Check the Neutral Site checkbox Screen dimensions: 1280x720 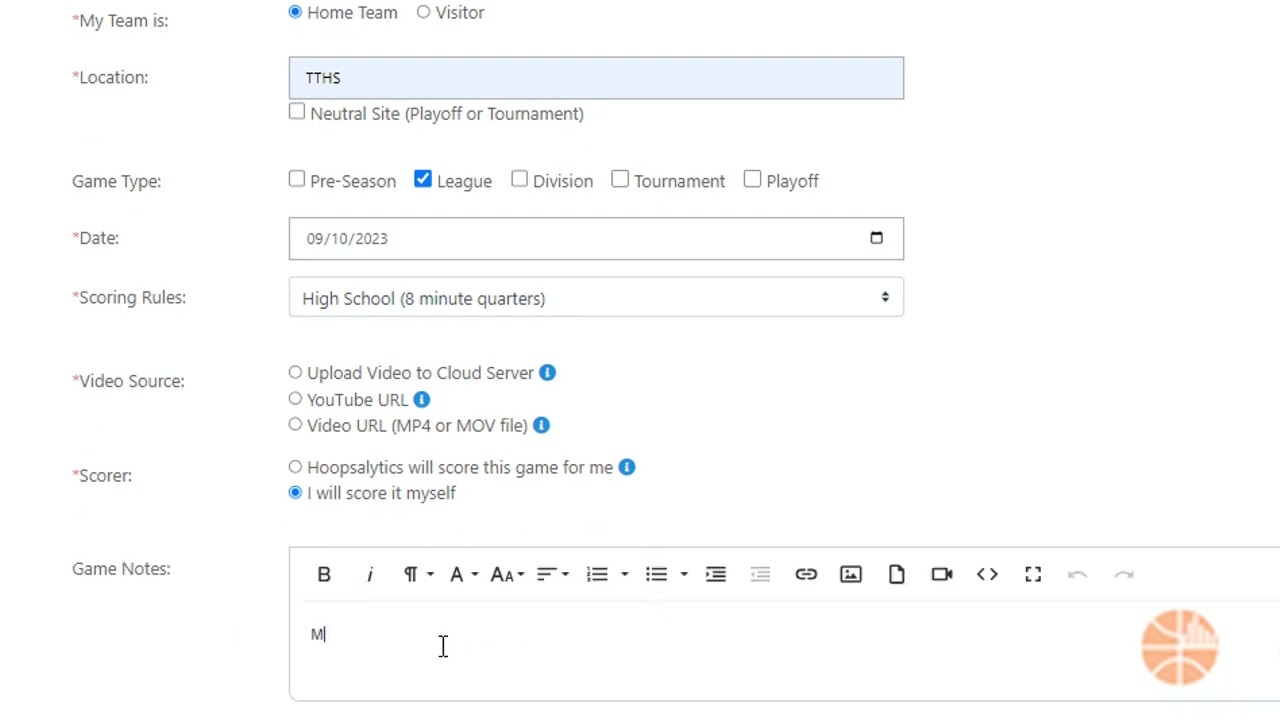297,112
